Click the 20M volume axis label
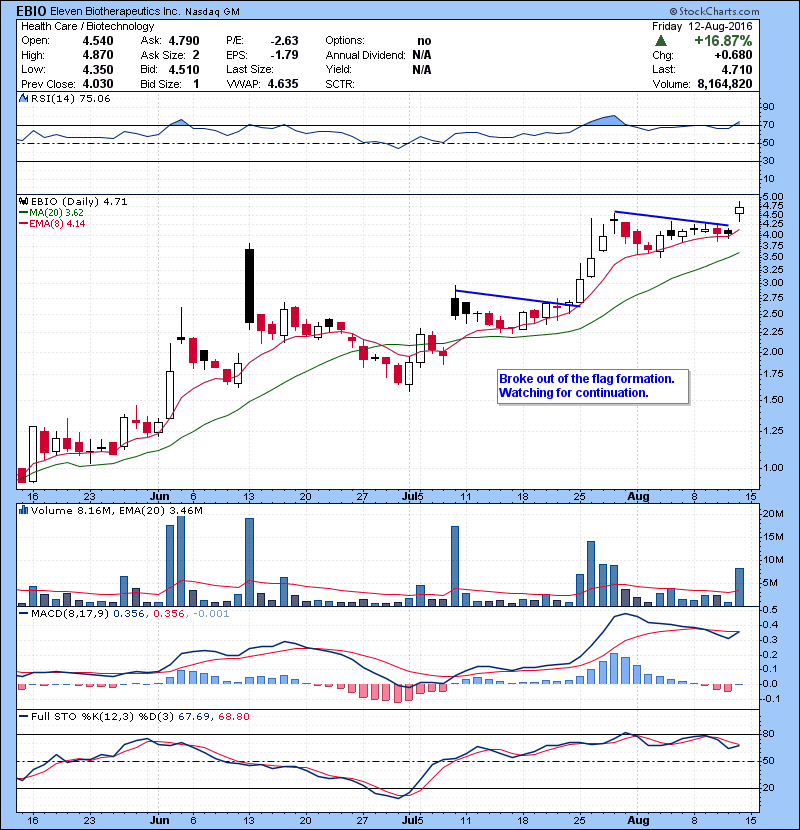 pos(773,513)
